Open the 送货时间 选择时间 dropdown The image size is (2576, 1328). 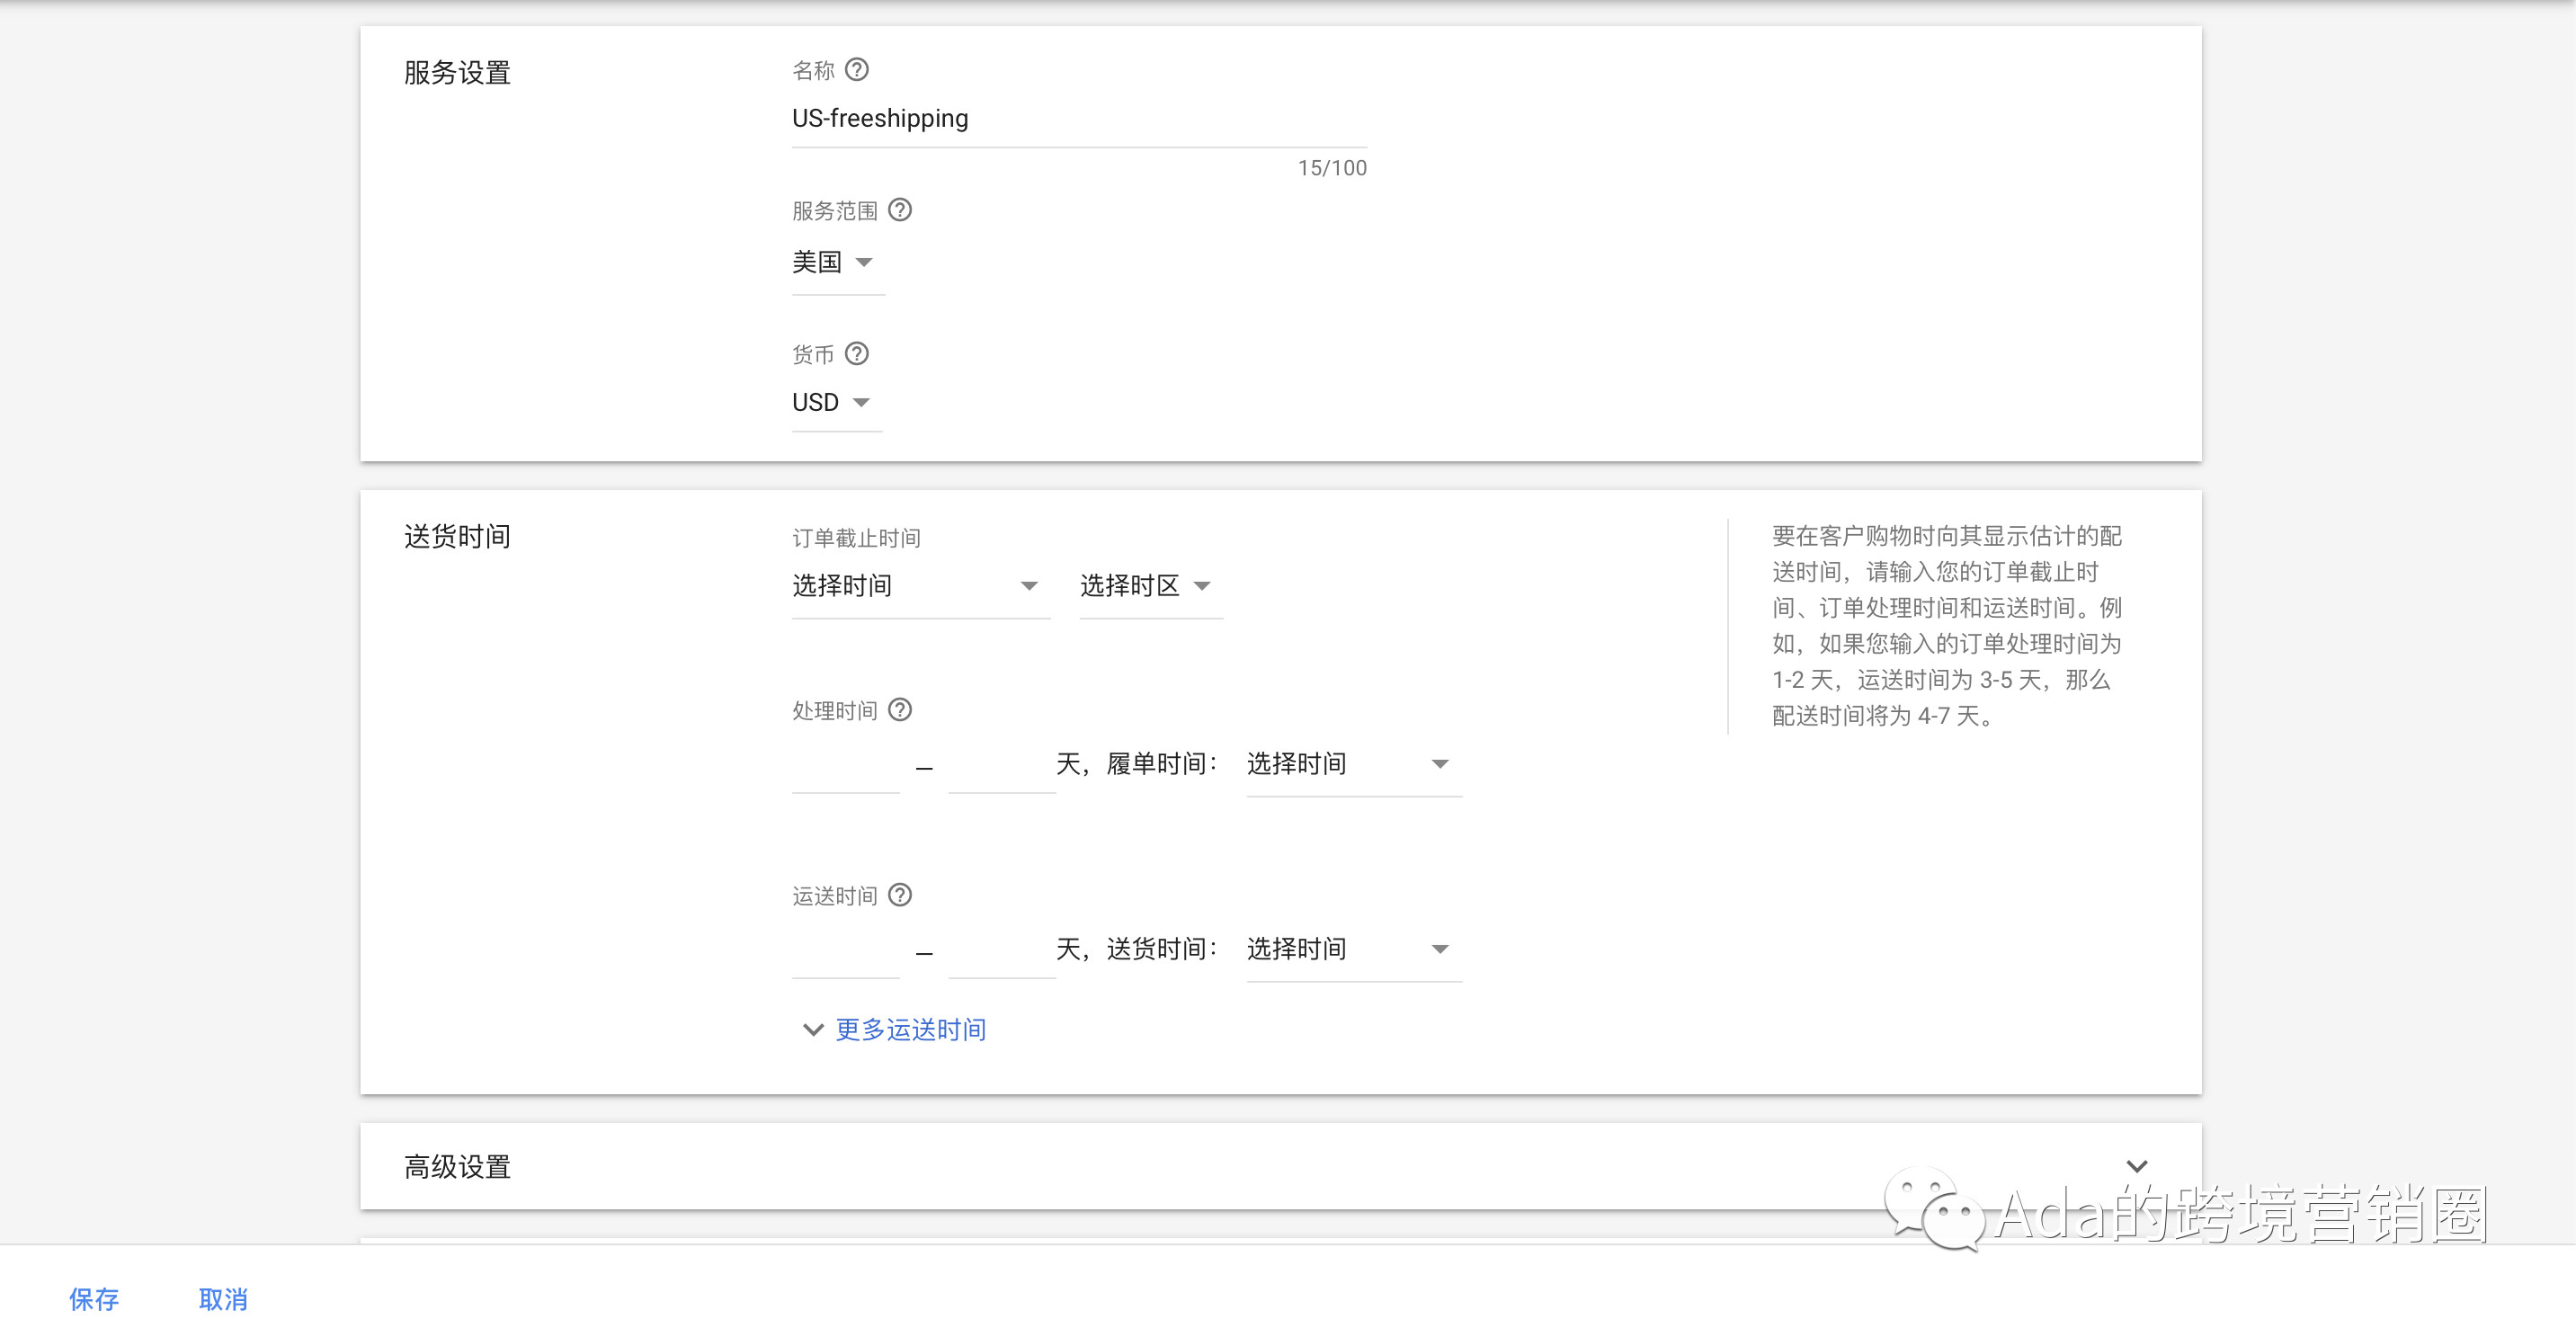1352,949
